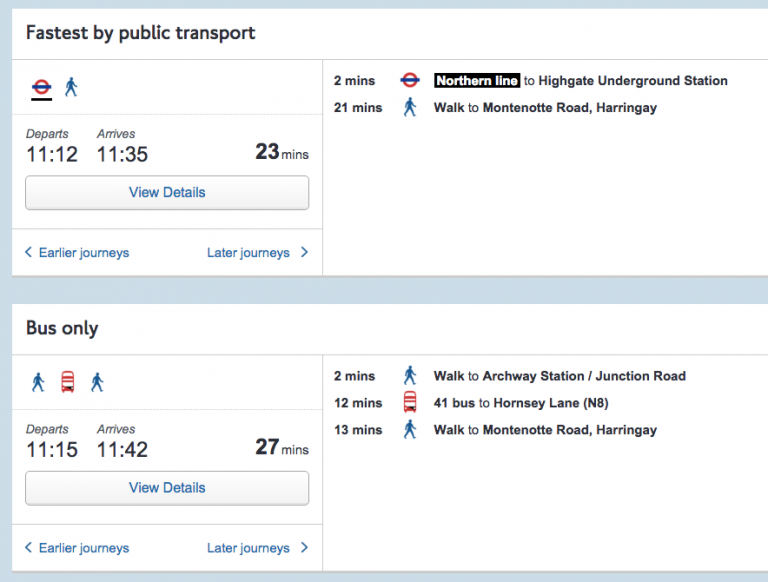The height and width of the screenshot is (582, 768).
Task: Click the first walking icon in the Bus only summary
Action: point(39,382)
